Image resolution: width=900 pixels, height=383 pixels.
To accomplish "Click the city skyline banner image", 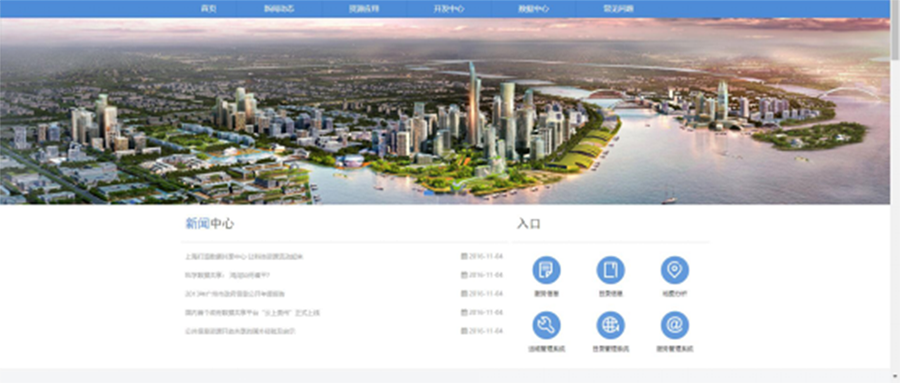I will coord(445,111).
